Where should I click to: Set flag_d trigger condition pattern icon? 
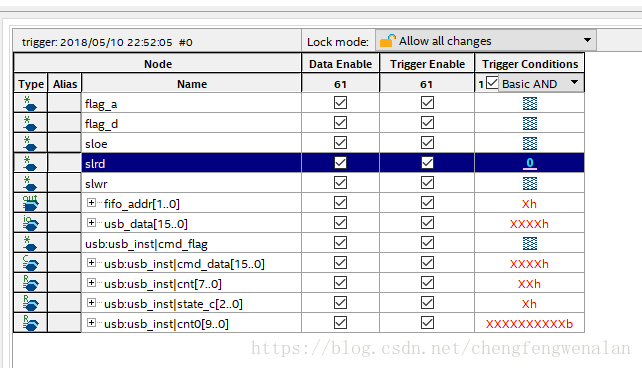click(x=530, y=124)
